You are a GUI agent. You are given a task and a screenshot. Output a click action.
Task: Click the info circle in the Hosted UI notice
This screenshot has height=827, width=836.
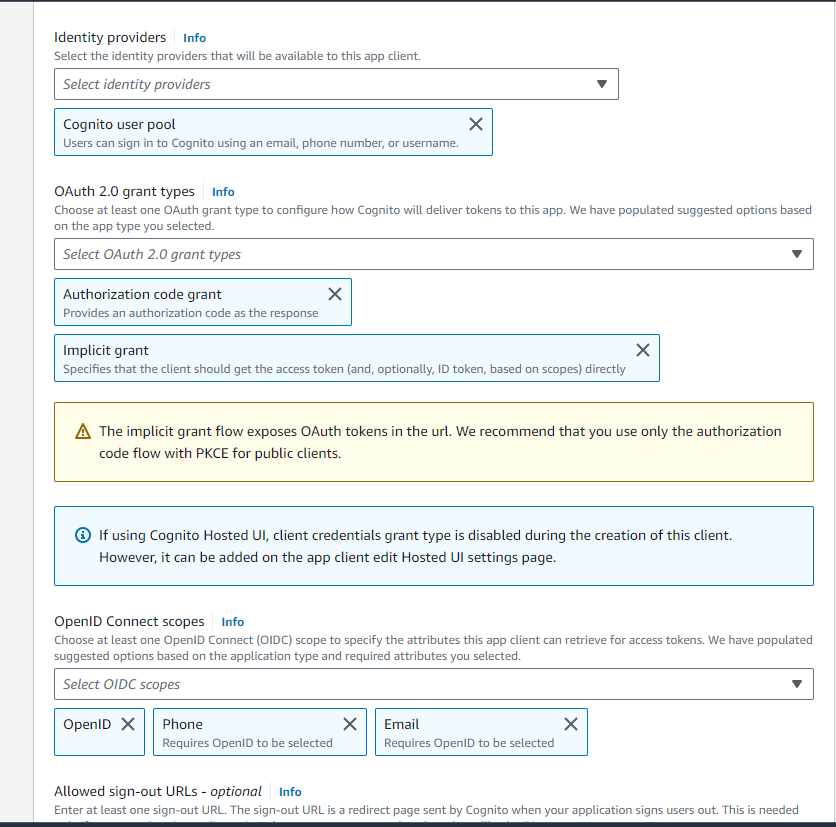(82, 535)
